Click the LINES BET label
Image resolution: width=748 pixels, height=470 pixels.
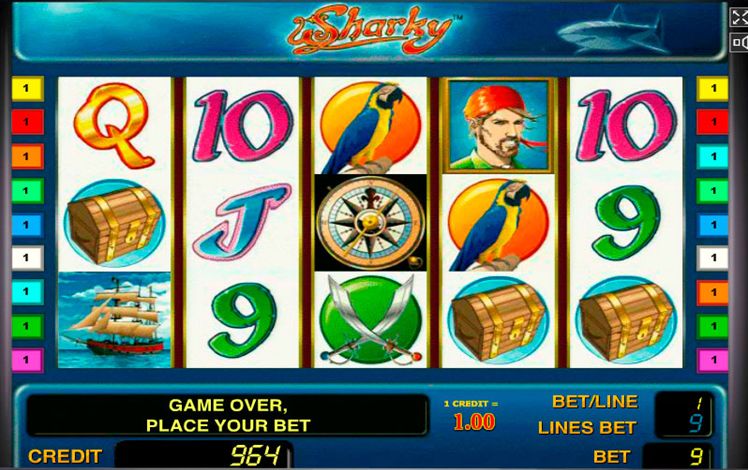pyautogui.click(x=587, y=428)
